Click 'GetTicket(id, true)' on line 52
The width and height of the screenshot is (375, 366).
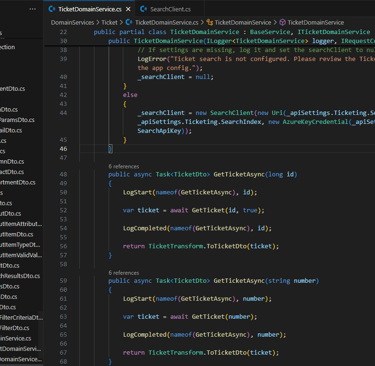point(228,210)
